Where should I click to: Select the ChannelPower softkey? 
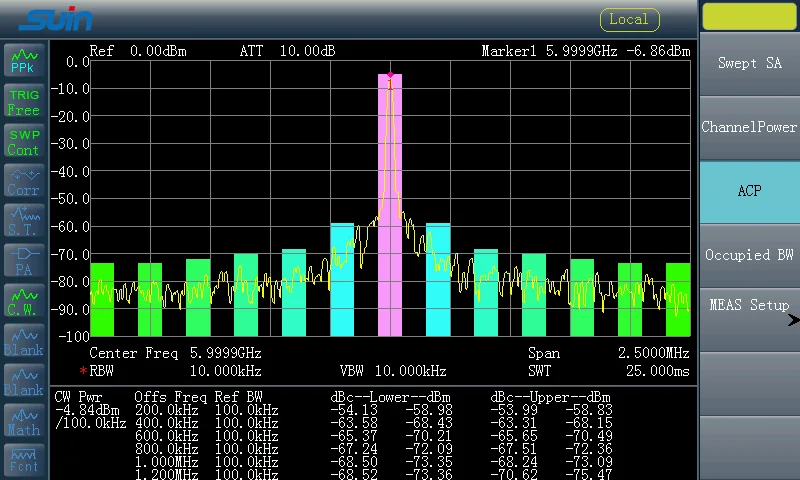pyautogui.click(x=749, y=127)
